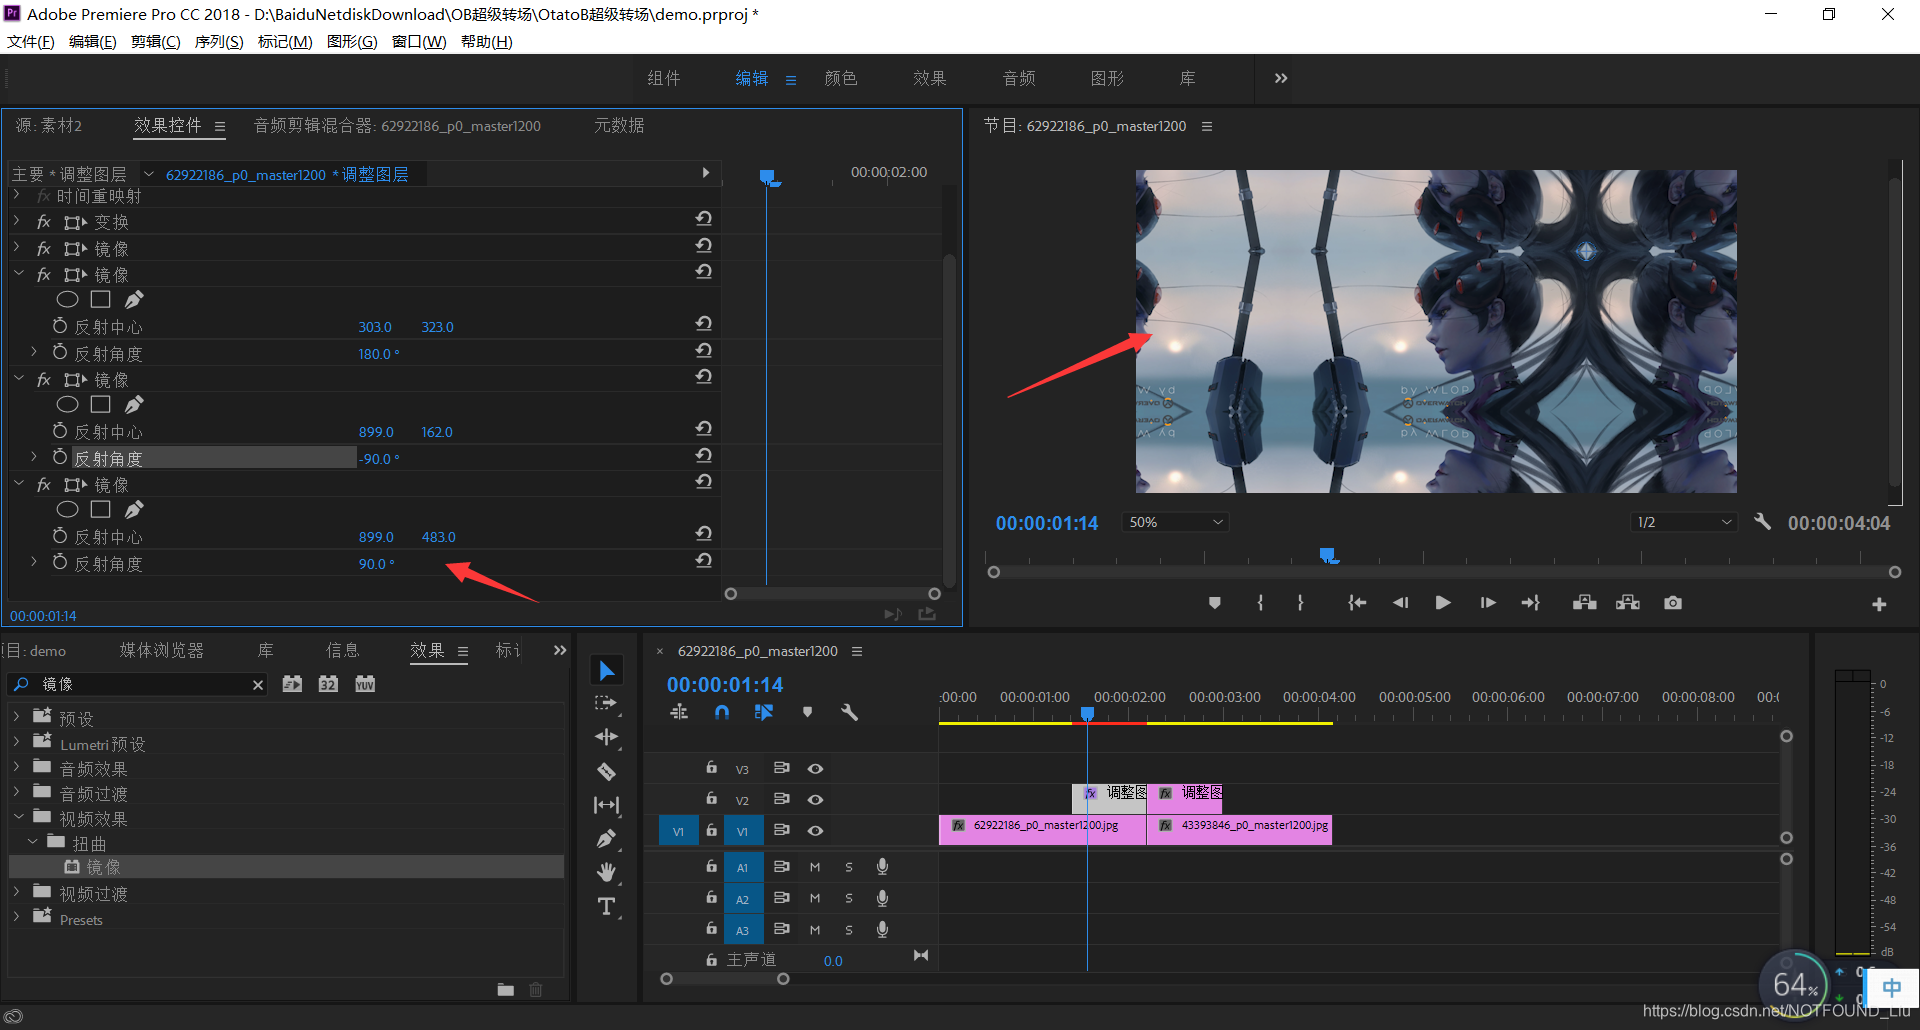Create ellipse mask for second 镜像 effect
This screenshot has width=1920, height=1030.
coord(67,299)
